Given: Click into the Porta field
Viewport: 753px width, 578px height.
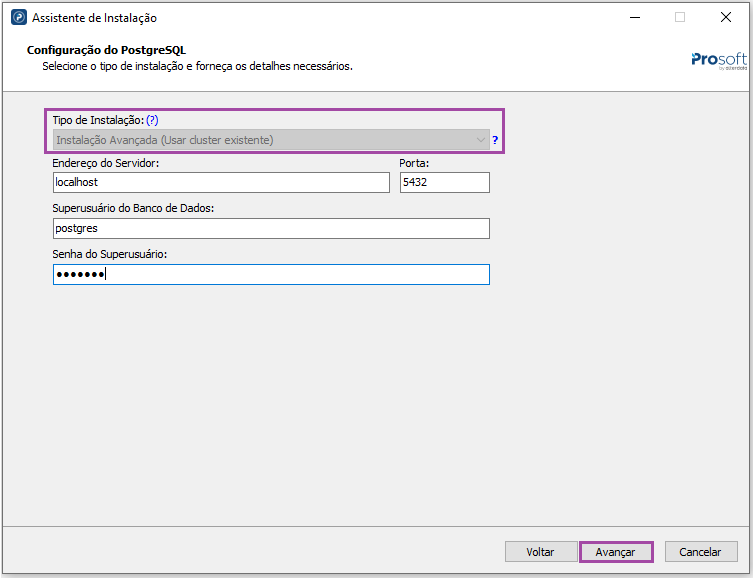Looking at the screenshot, I should pos(444,182).
